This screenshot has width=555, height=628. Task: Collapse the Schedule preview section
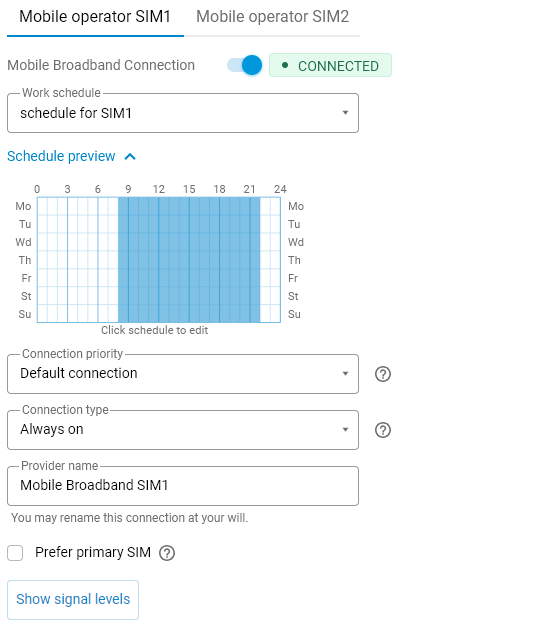click(72, 156)
